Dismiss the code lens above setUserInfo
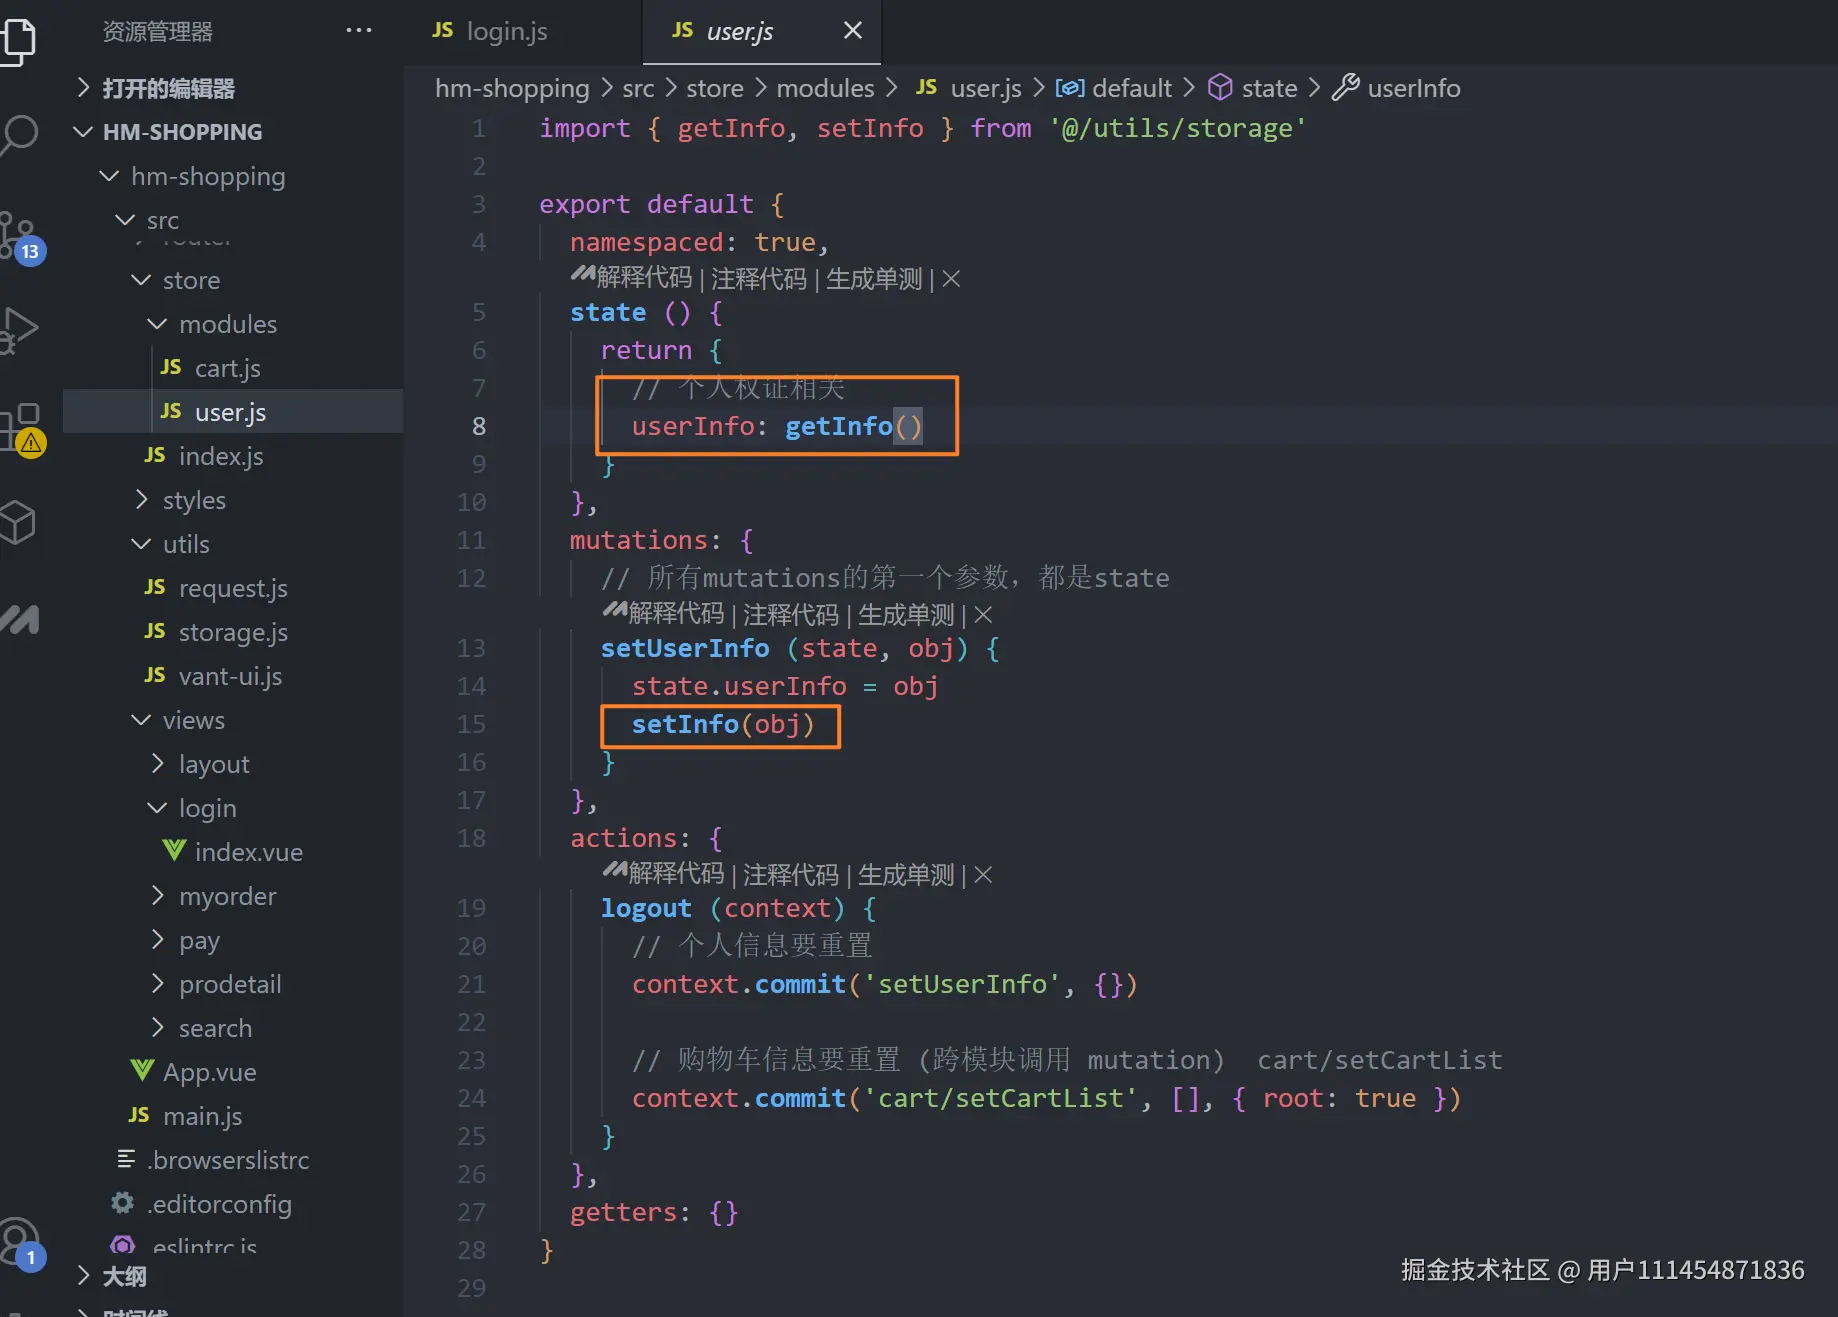1838x1317 pixels. point(983,615)
